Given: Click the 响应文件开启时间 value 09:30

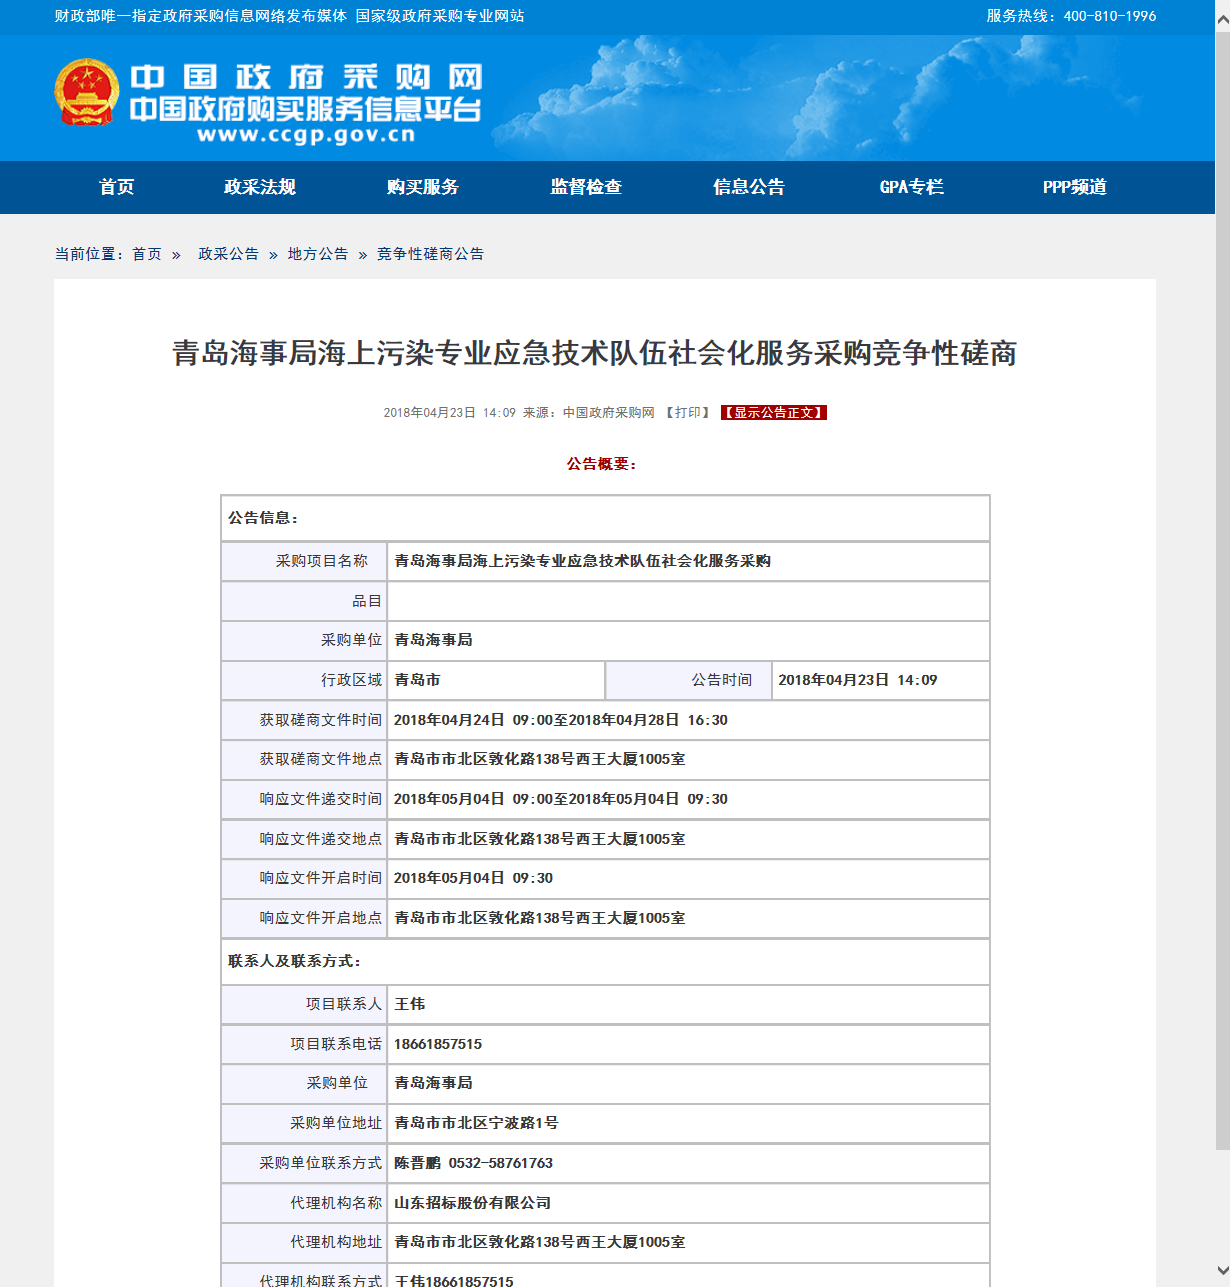Looking at the screenshot, I should tap(474, 878).
